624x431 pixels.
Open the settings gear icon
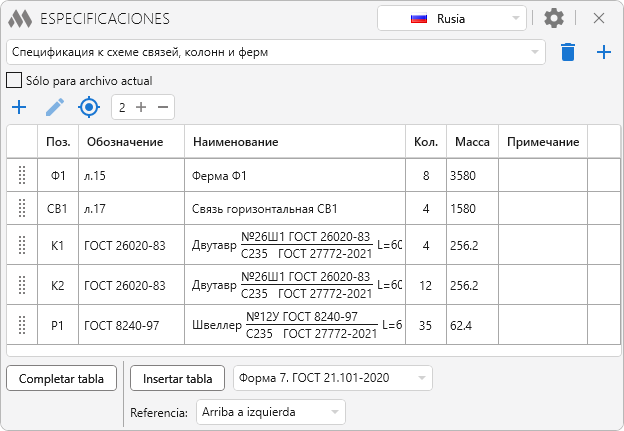(553, 18)
